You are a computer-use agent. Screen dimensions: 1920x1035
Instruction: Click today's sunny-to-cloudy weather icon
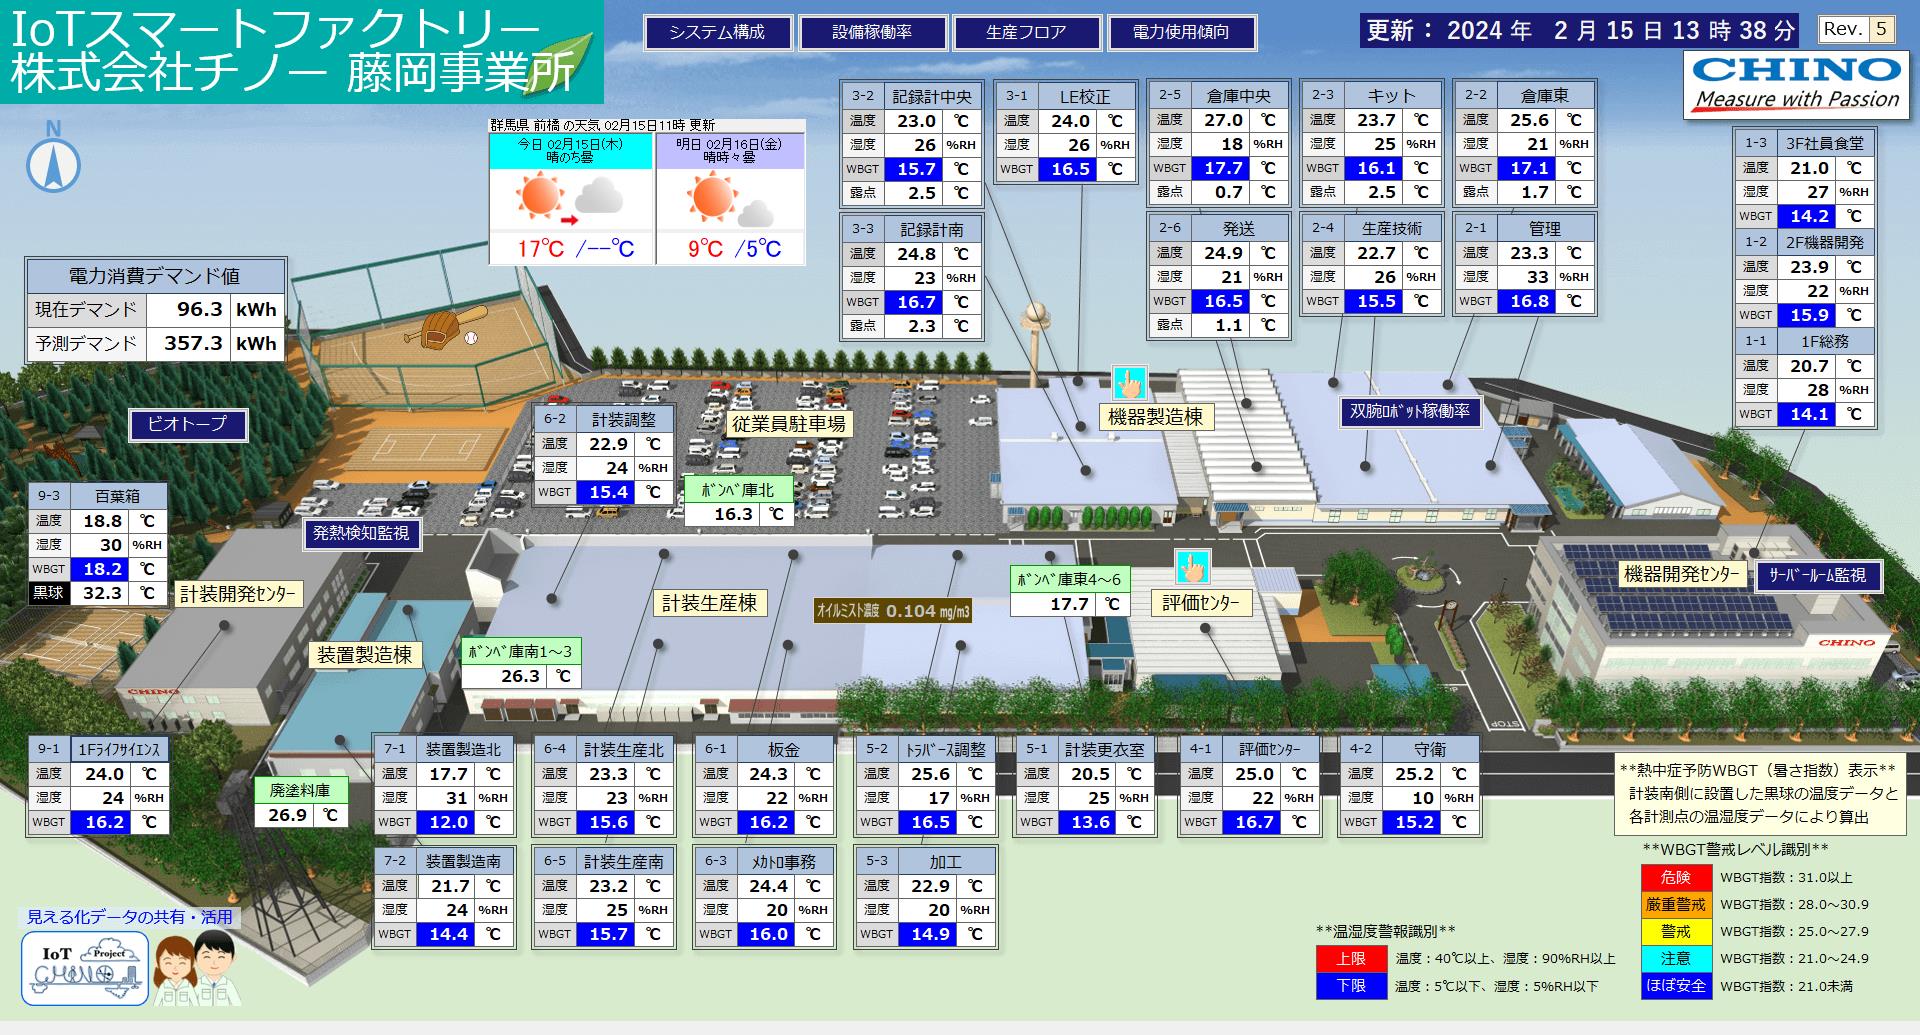(x=571, y=198)
